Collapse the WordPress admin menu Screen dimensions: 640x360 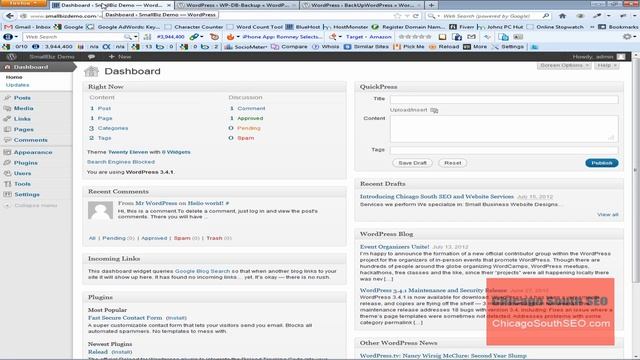(x=32, y=206)
